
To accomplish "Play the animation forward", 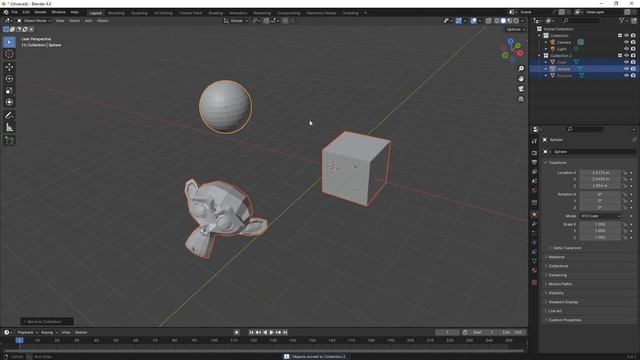I will (271, 332).
